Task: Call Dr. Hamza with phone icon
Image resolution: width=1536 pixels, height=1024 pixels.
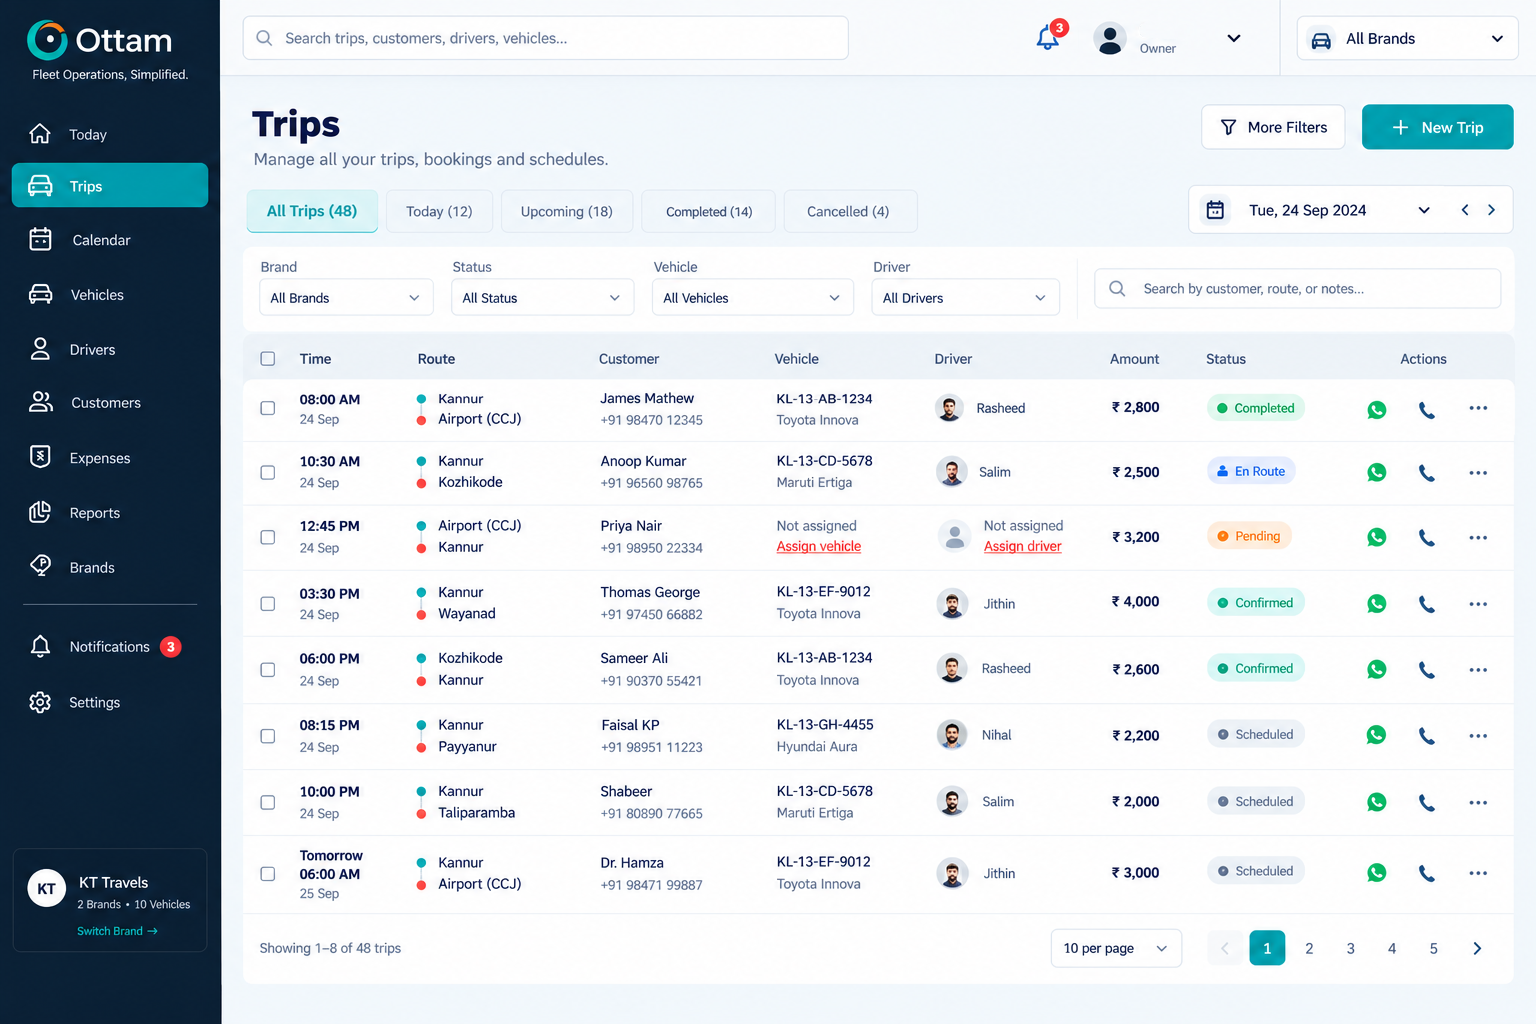Action: (1427, 873)
